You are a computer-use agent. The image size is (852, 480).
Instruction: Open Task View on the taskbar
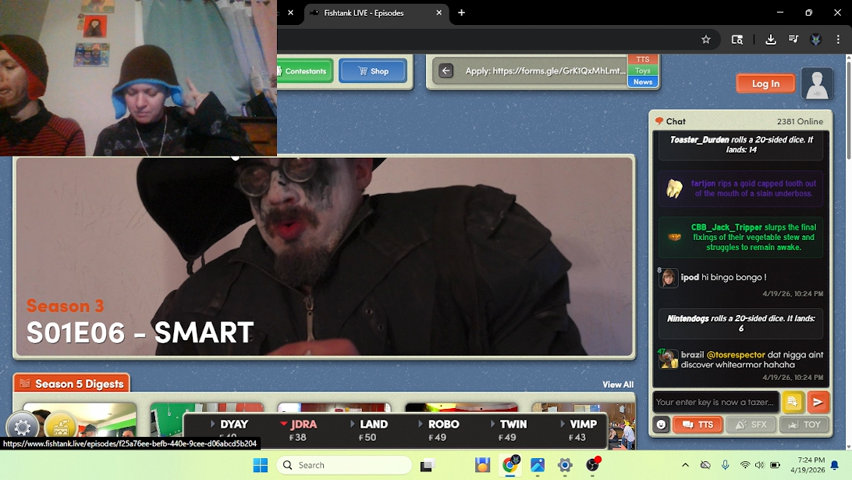tap(427, 465)
